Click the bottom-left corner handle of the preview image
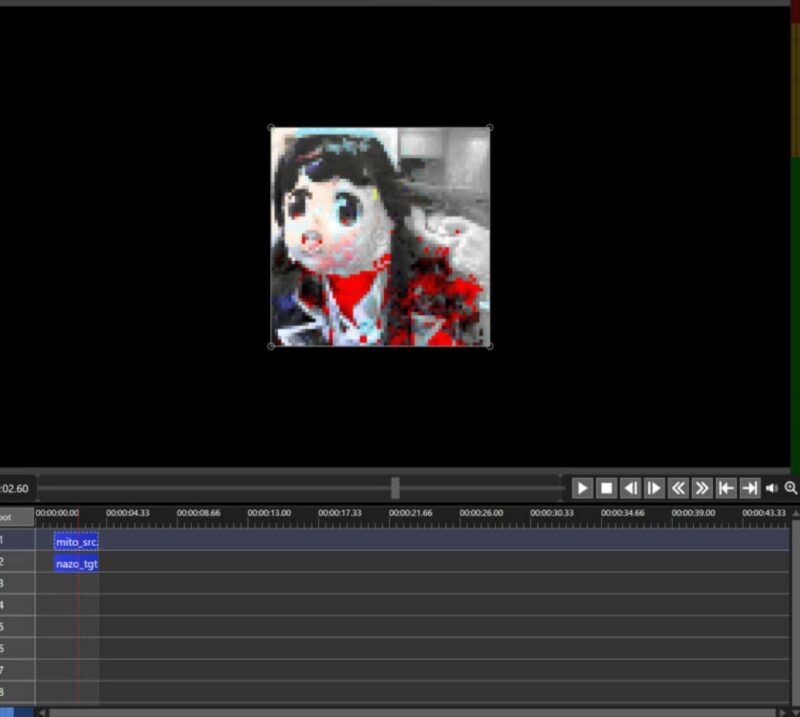The image size is (800, 717). point(271,347)
